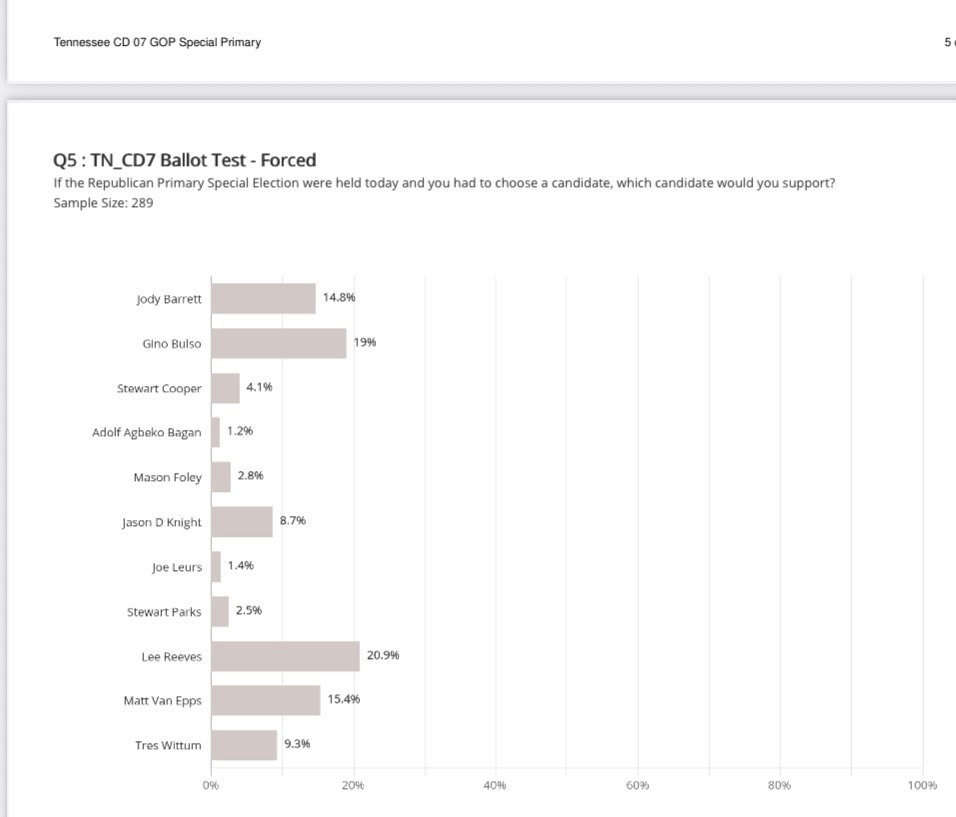The height and width of the screenshot is (817, 956).
Task: Click the 19% value label
Action: pyautogui.click(x=365, y=342)
